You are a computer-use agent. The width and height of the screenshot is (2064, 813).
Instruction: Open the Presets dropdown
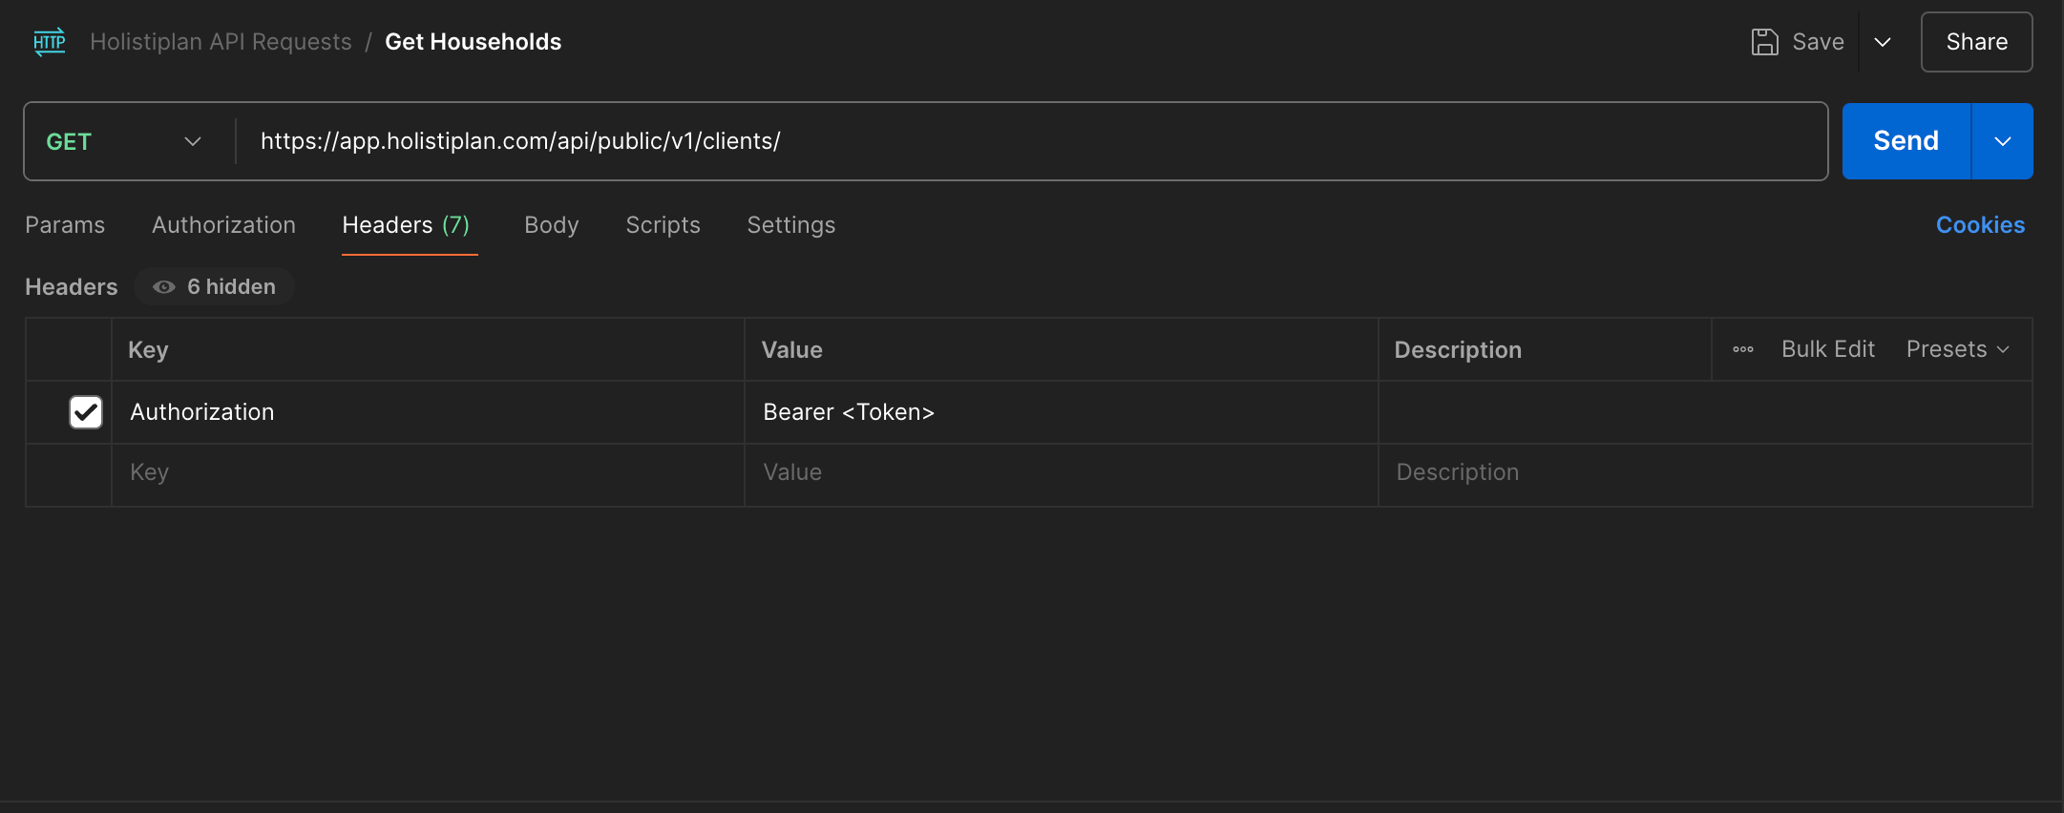click(x=1956, y=349)
